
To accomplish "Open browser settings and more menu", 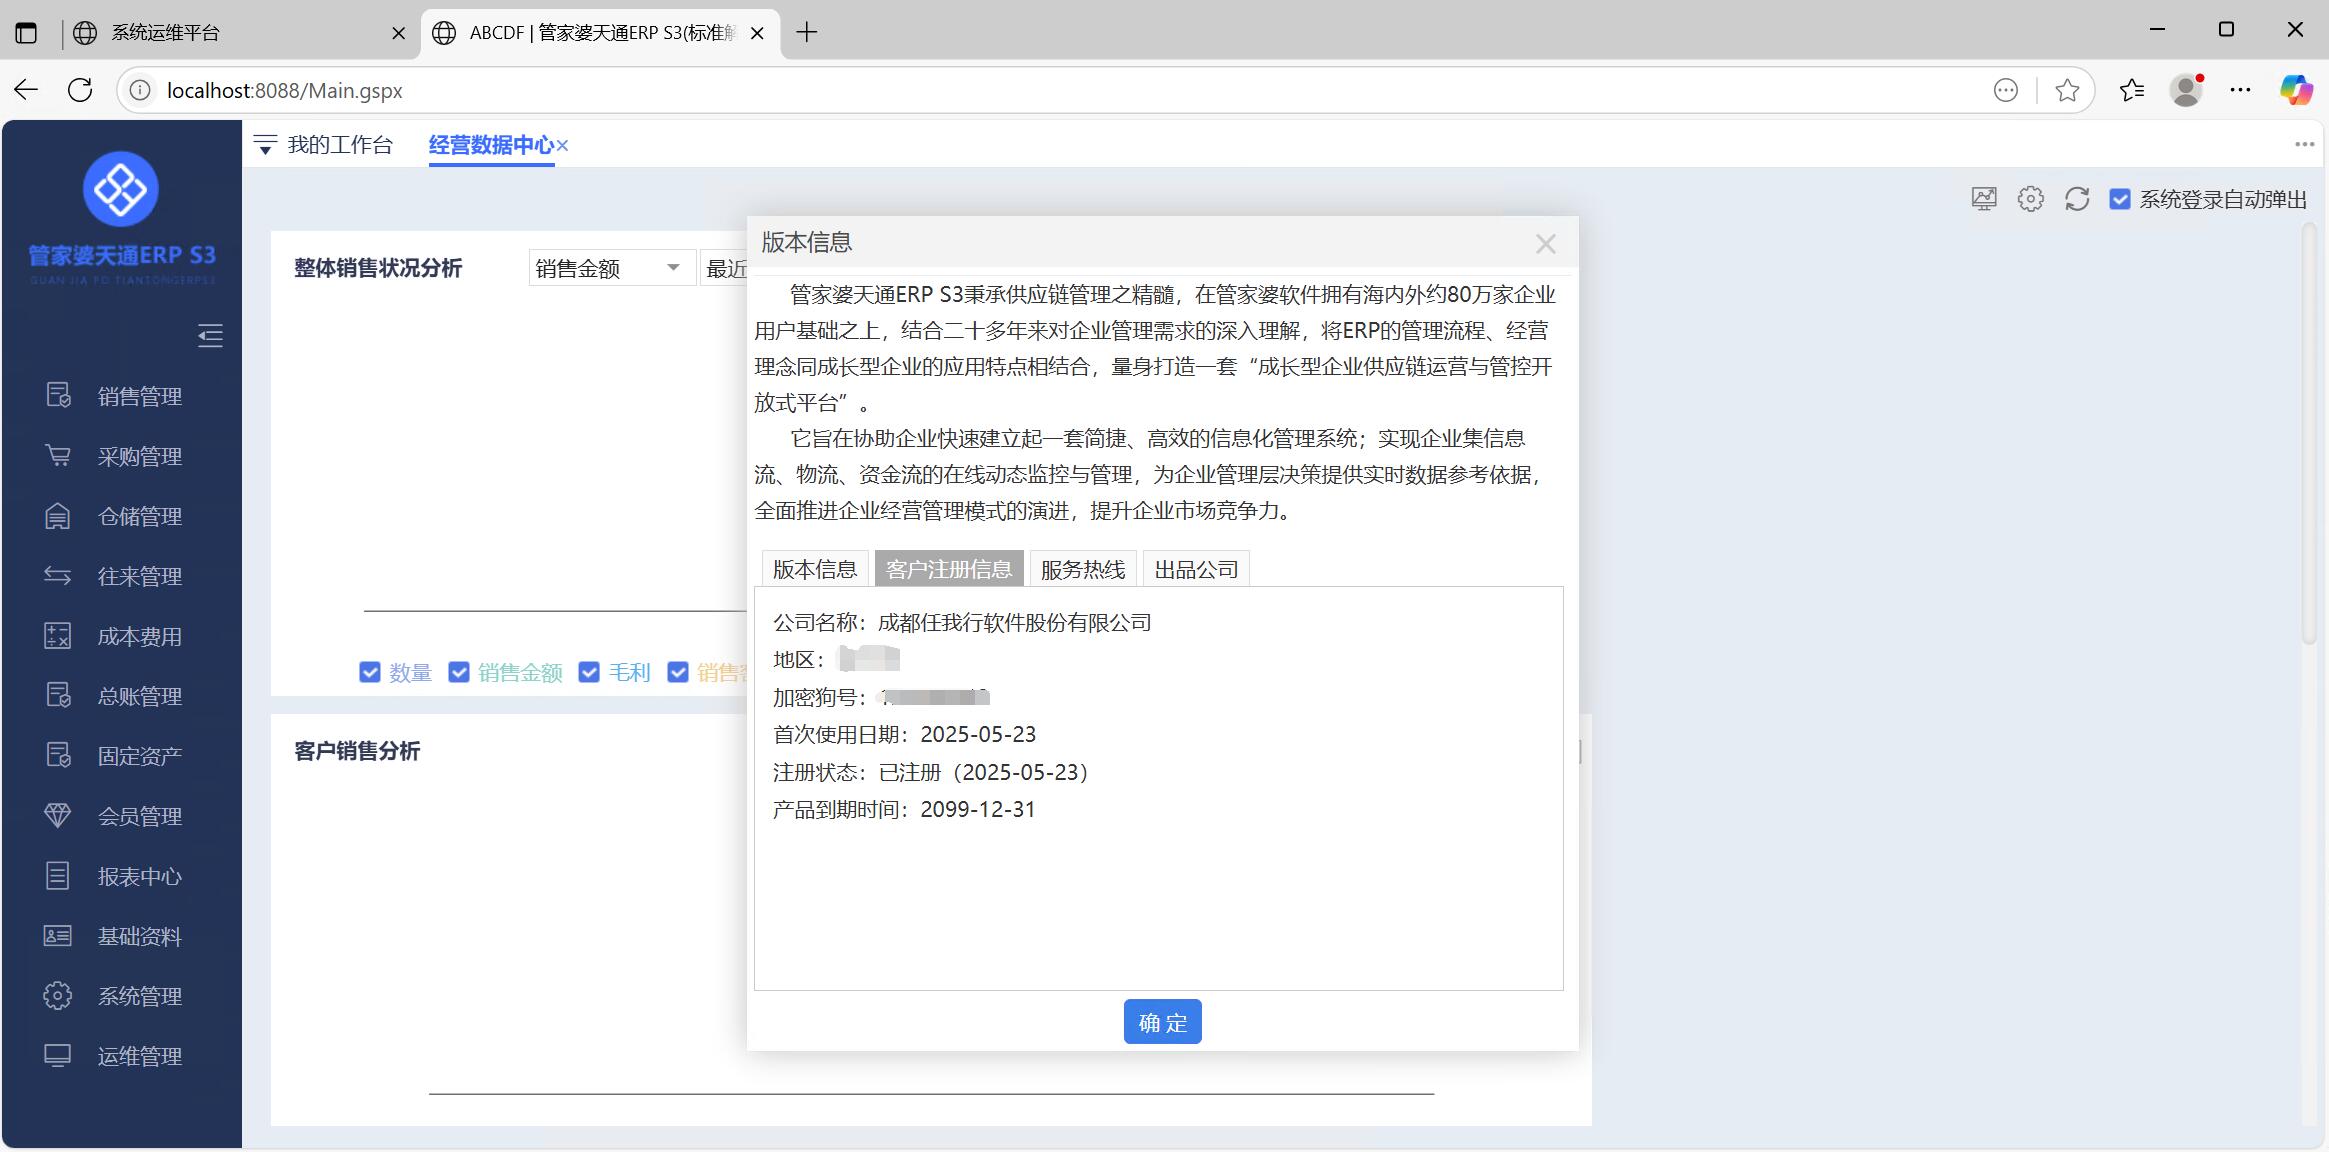I will (2240, 90).
